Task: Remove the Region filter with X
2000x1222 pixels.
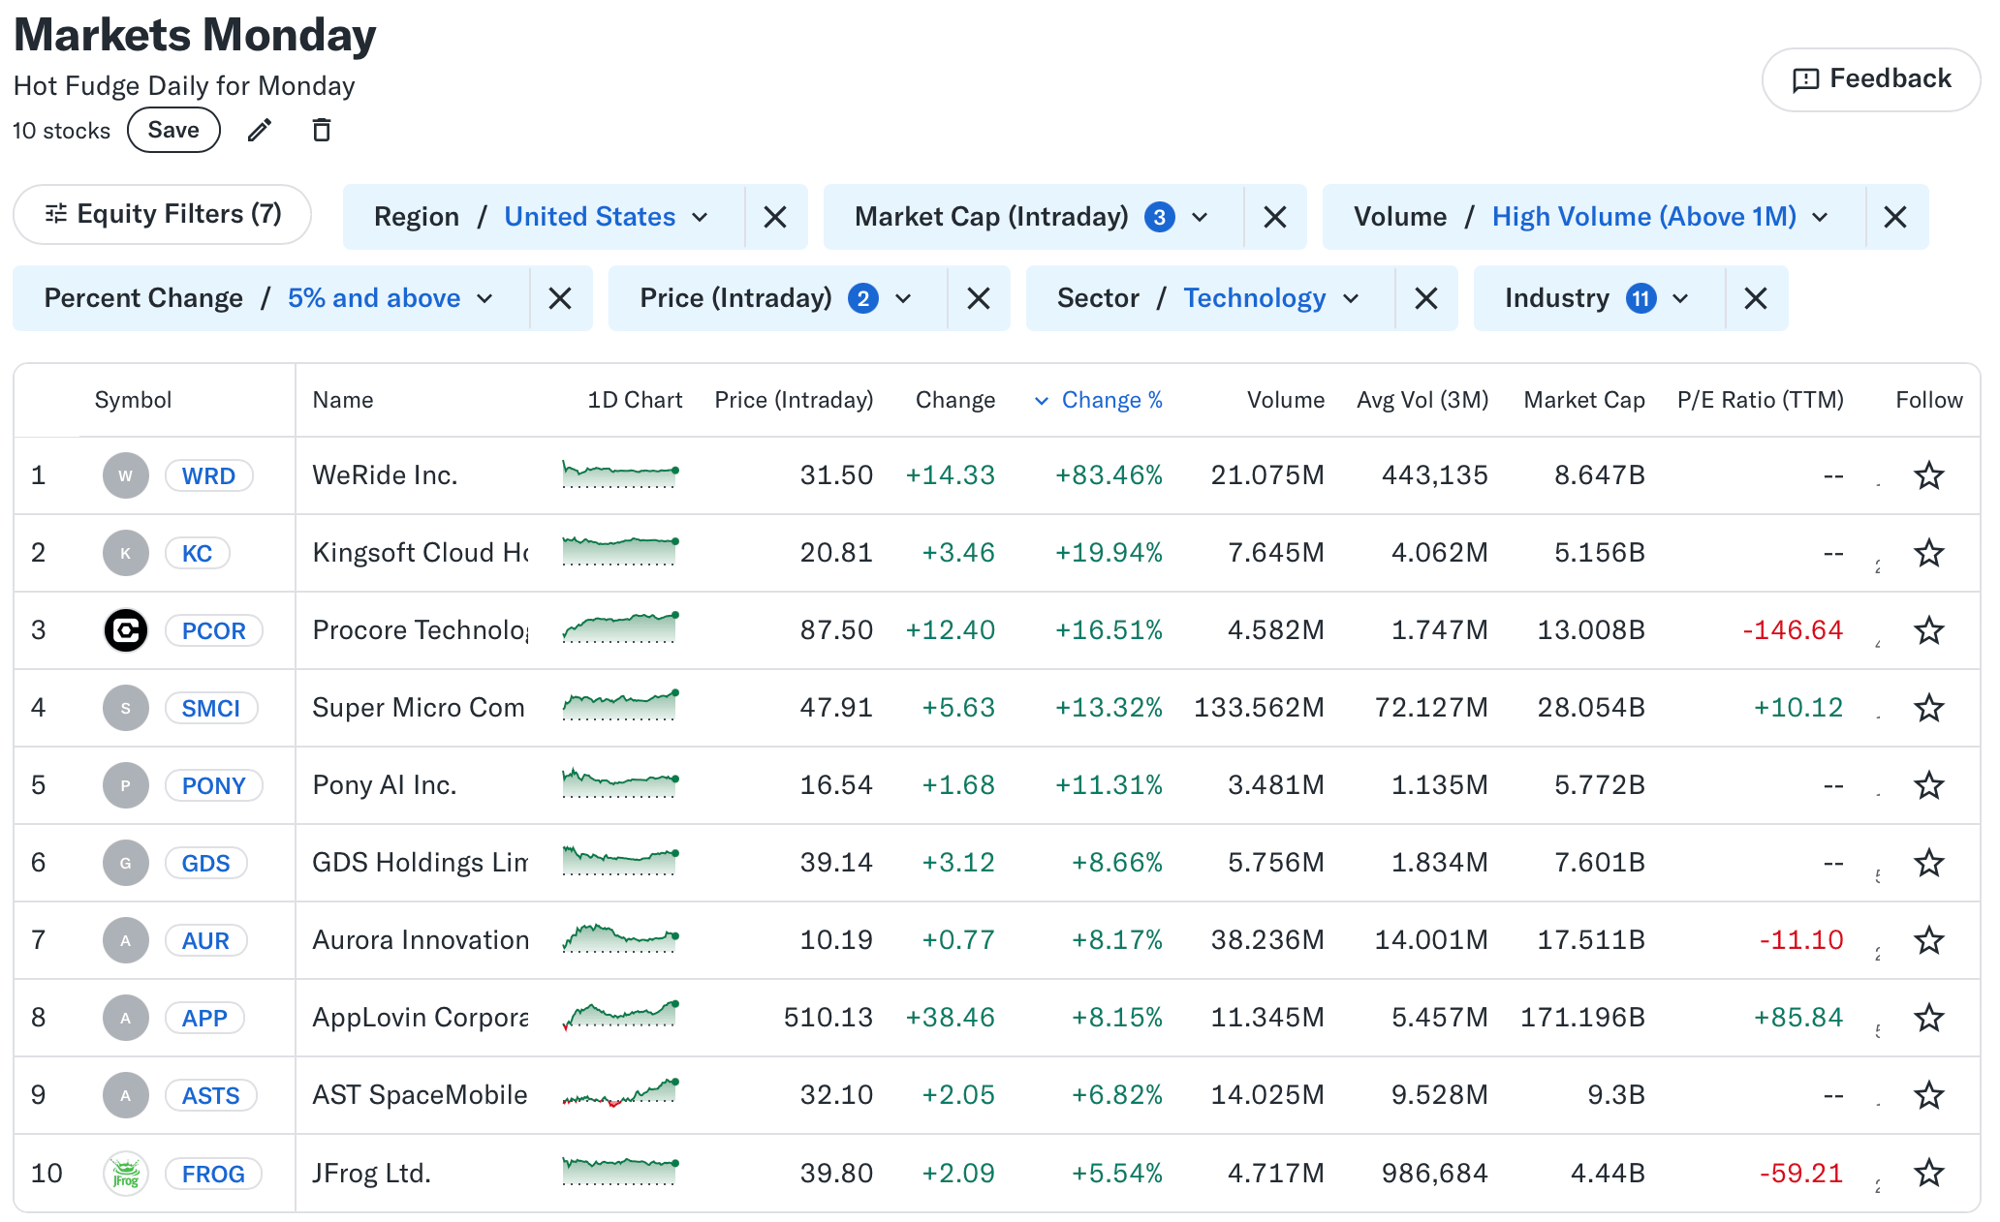Action: [x=775, y=217]
